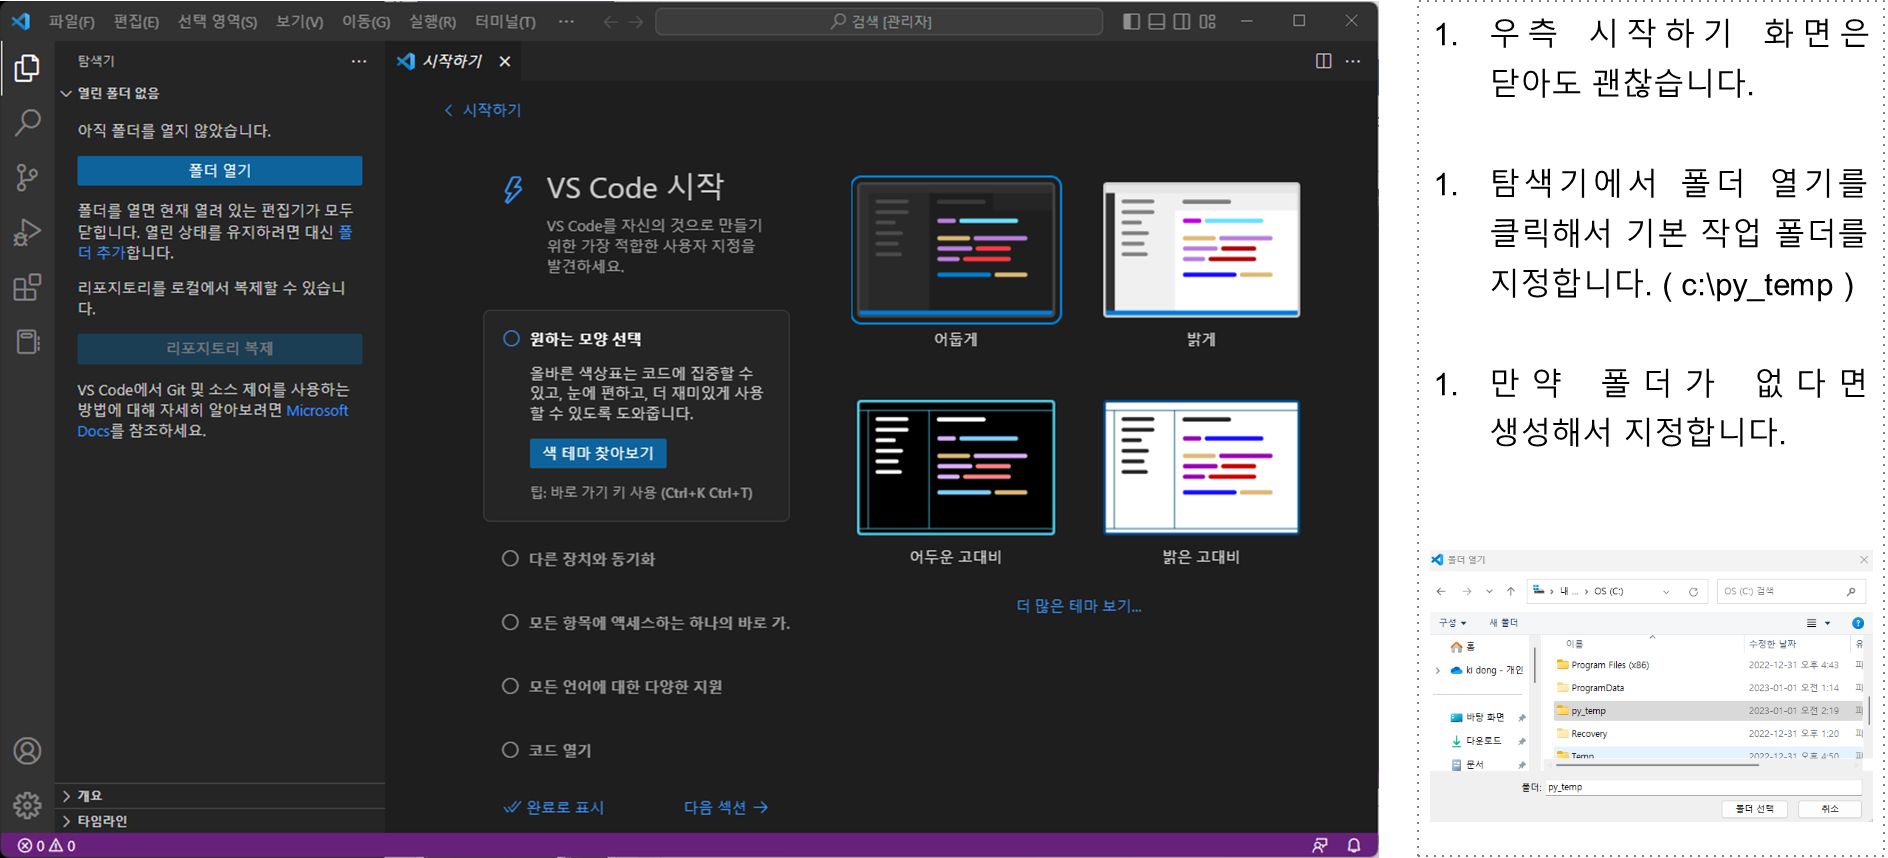Click the 색 테마 찾아보기 button
The height and width of the screenshot is (858, 1888).
coord(598,453)
